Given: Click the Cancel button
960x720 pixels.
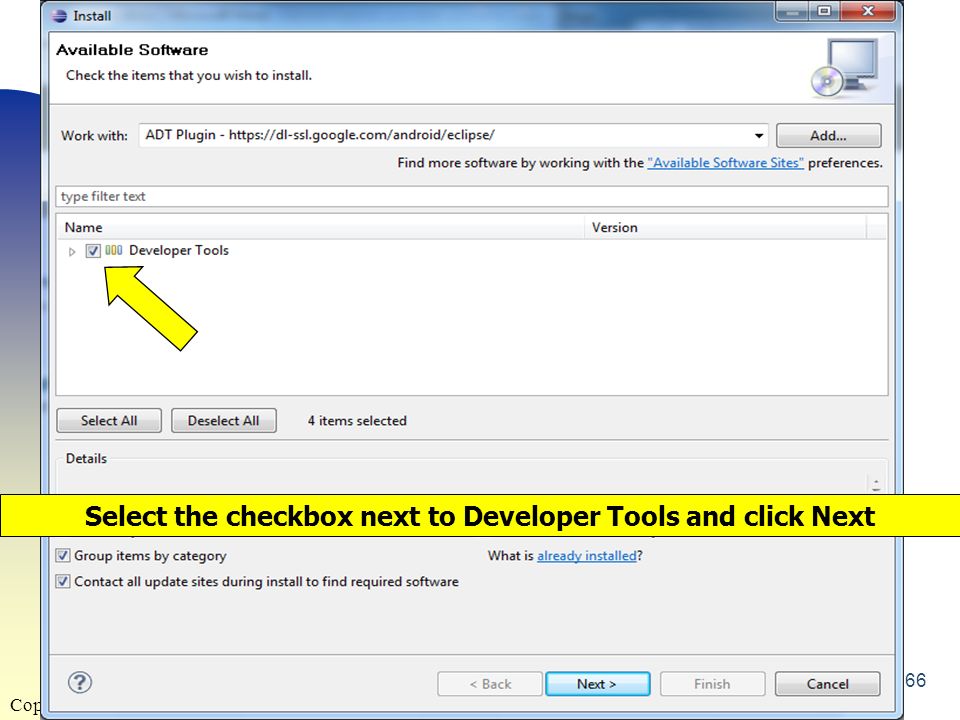Looking at the screenshot, I should pyautogui.click(x=828, y=684).
